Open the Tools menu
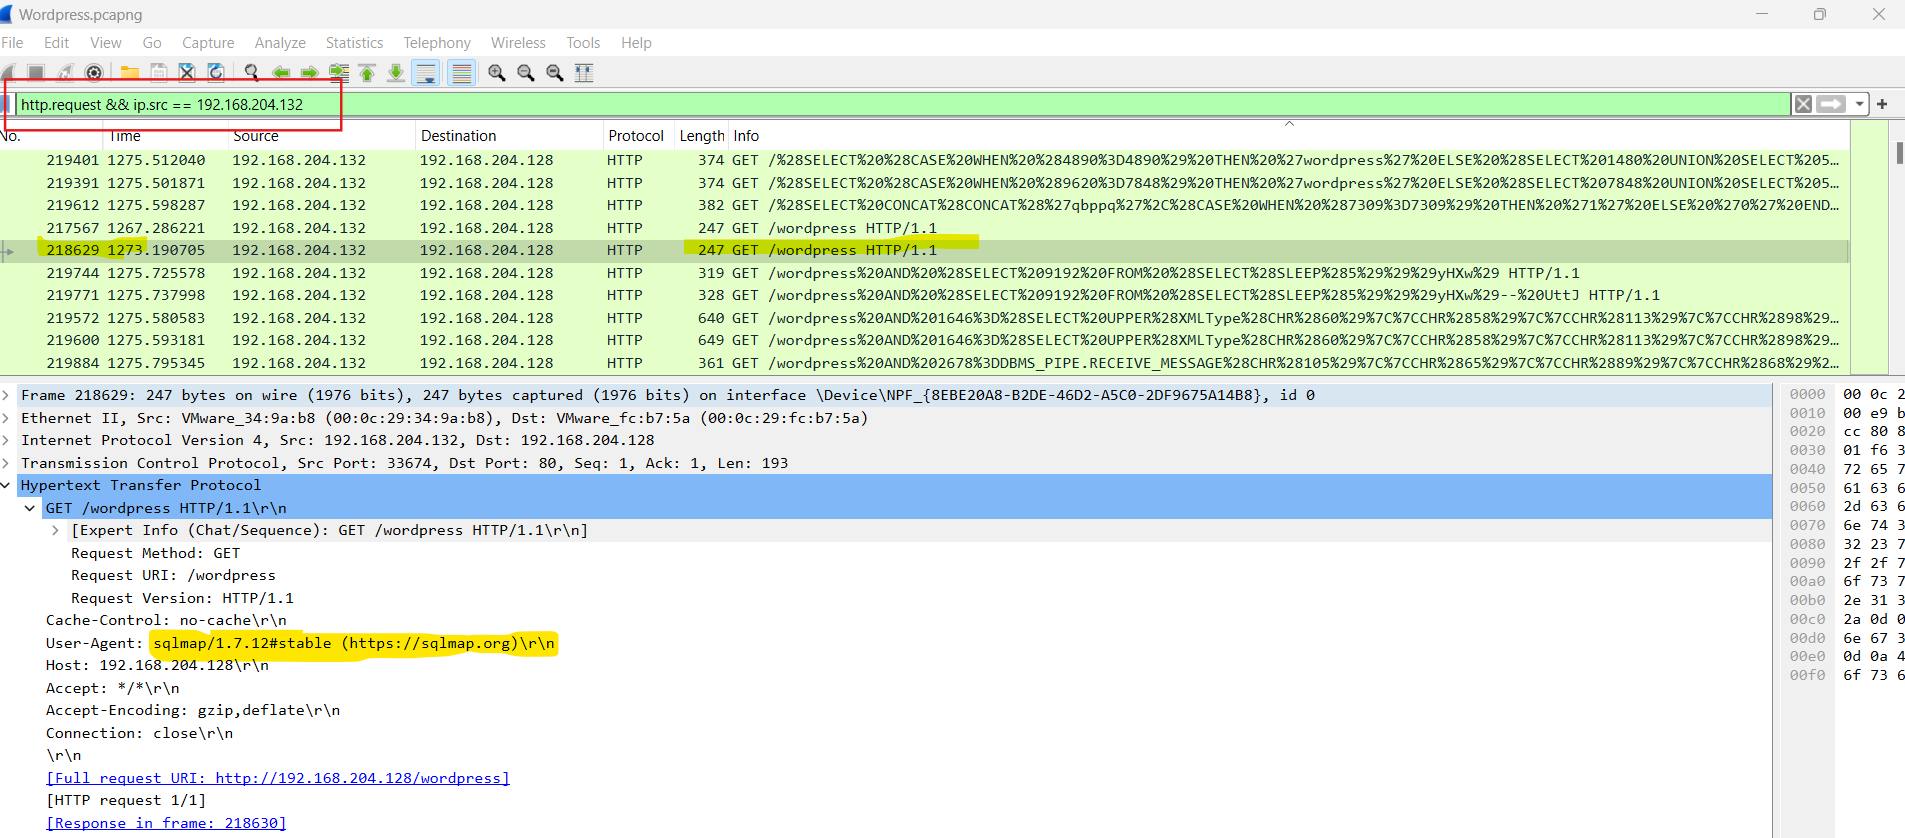Image resolution: width=1905 pixels, height=838 pixels. coord(583,42)
